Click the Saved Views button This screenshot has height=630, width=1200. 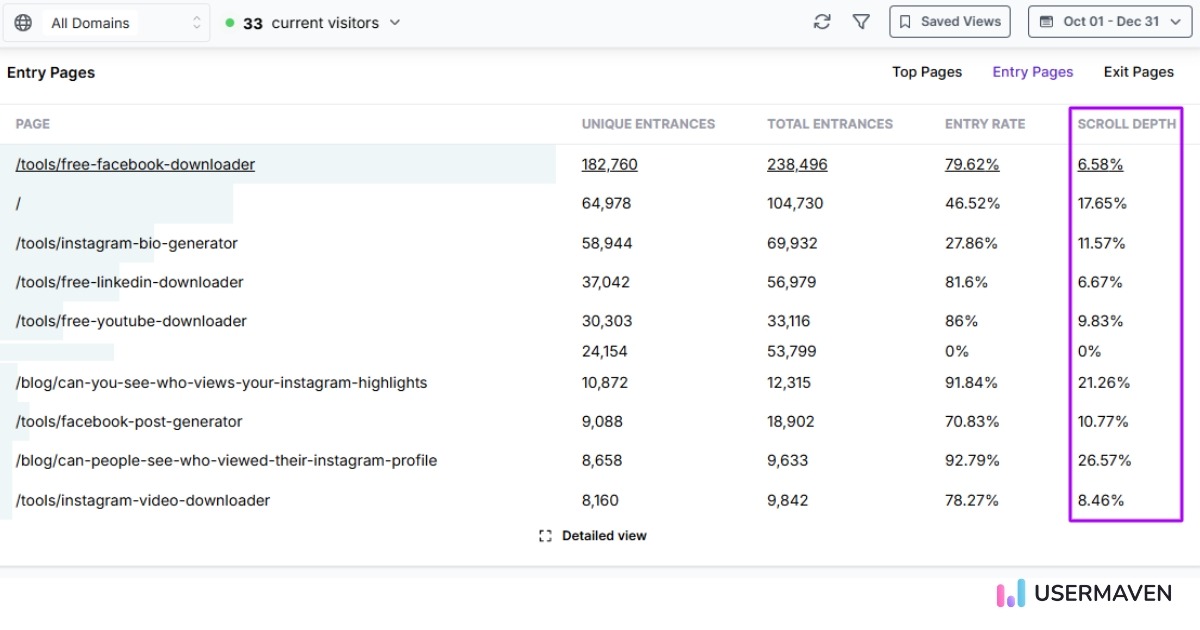point(949,21)
